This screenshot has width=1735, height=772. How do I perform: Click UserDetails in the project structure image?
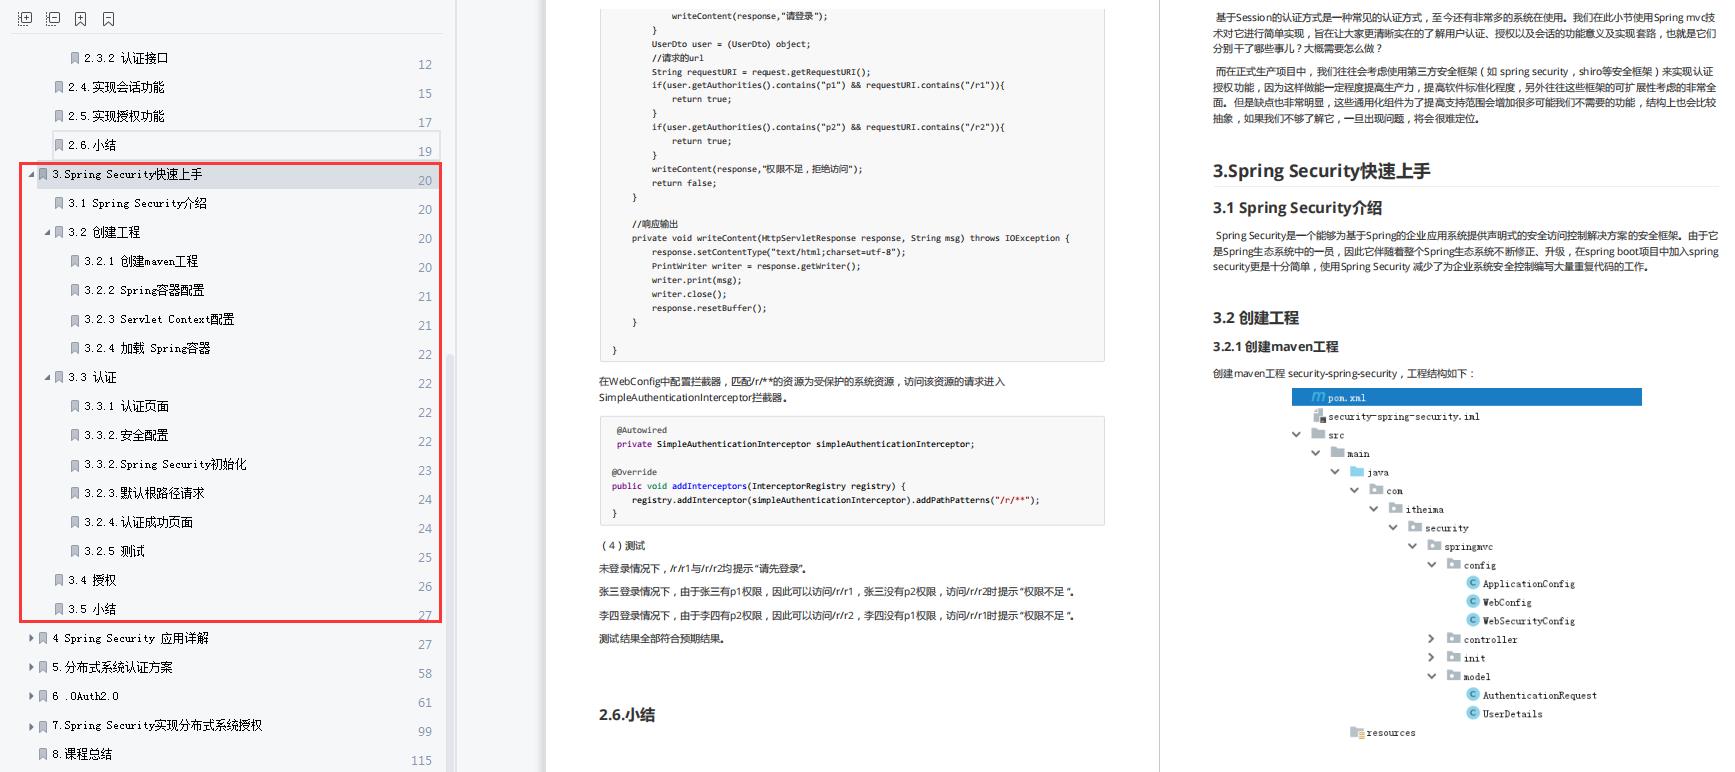tap(1512, 714)
